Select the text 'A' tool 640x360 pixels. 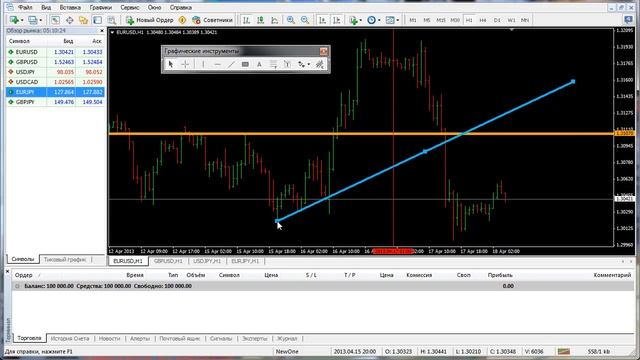point(259,64)
